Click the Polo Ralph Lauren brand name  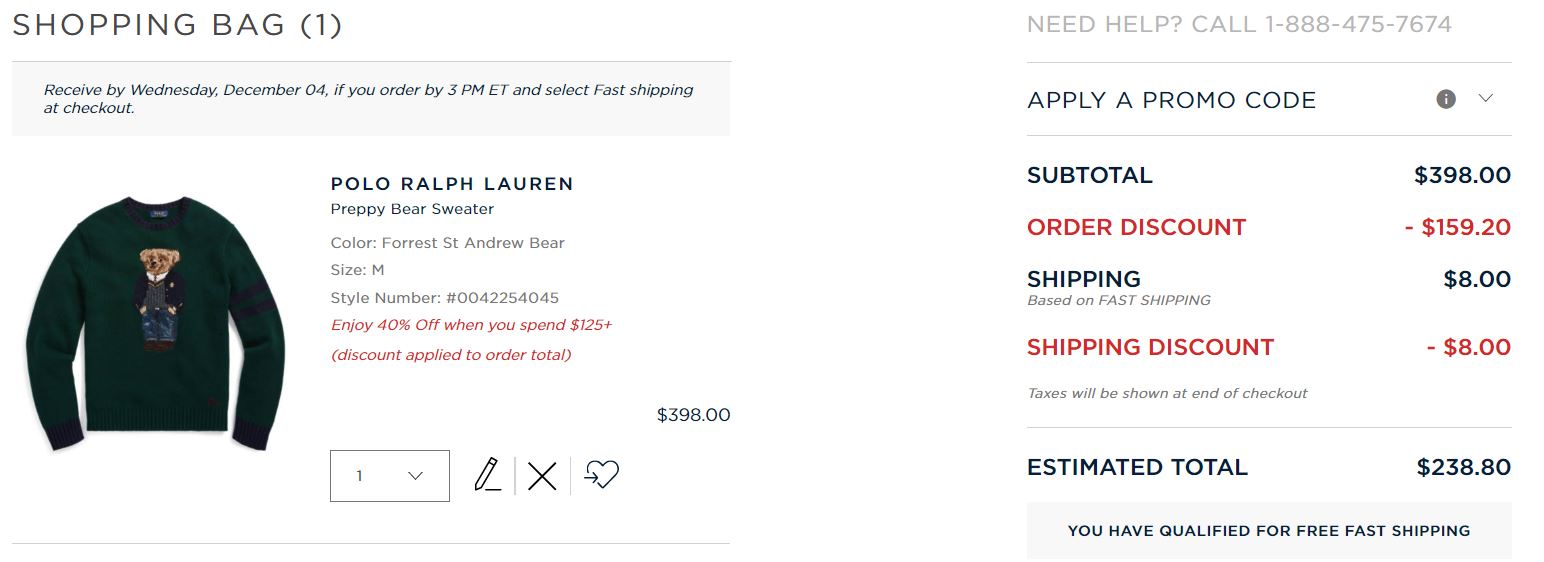(x=452, y=184)
